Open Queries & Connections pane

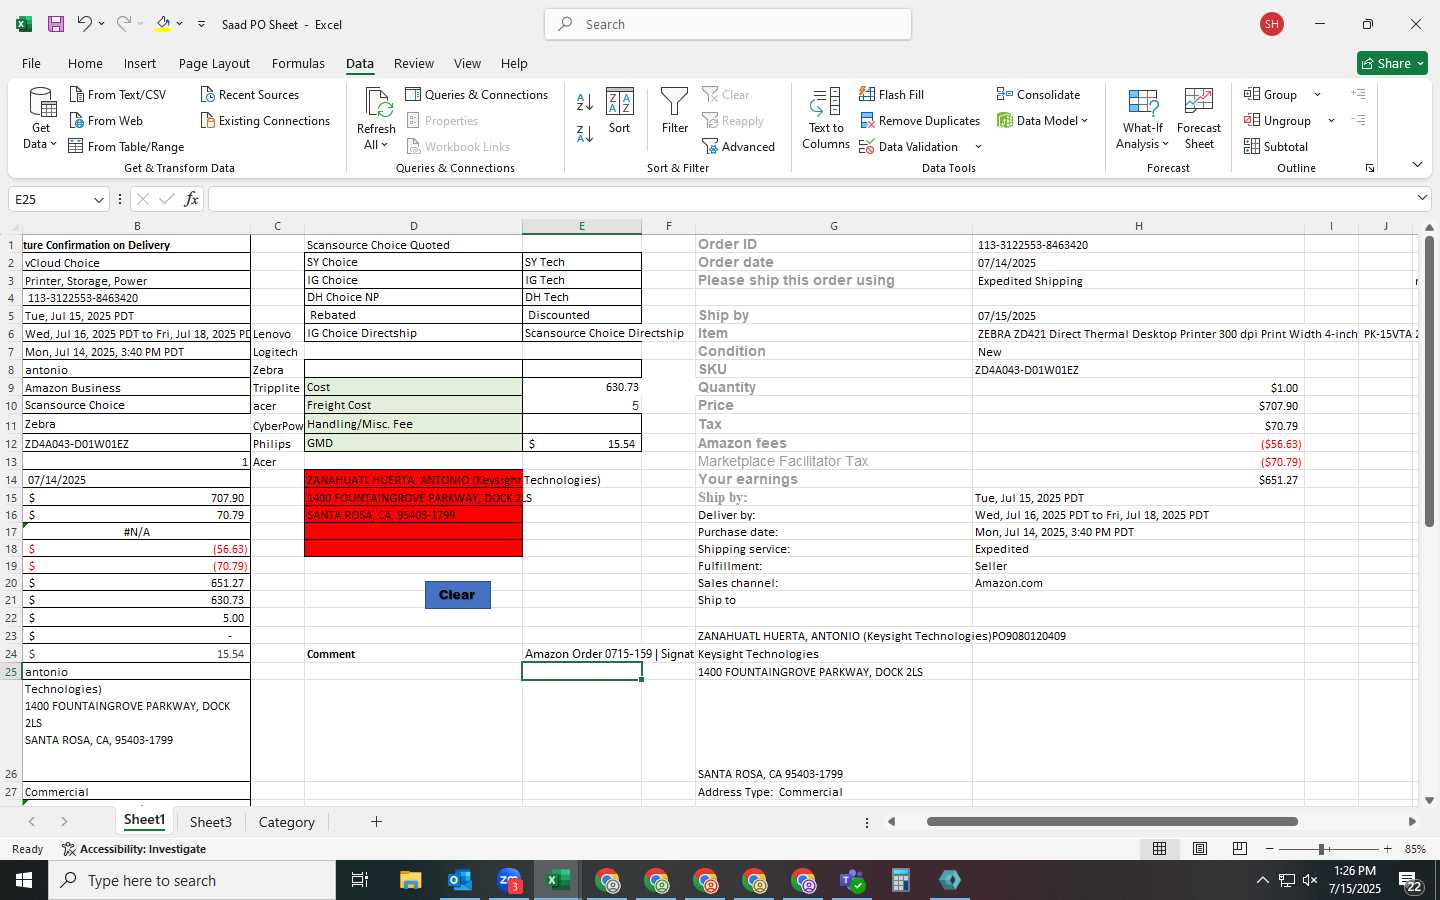pos(476,94)
